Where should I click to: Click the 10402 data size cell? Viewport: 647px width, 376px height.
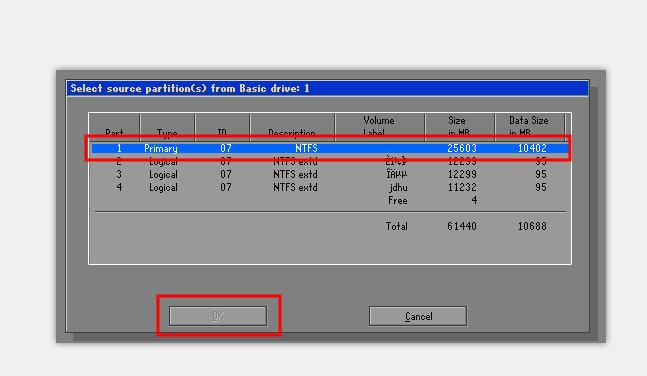coord(532,148)
